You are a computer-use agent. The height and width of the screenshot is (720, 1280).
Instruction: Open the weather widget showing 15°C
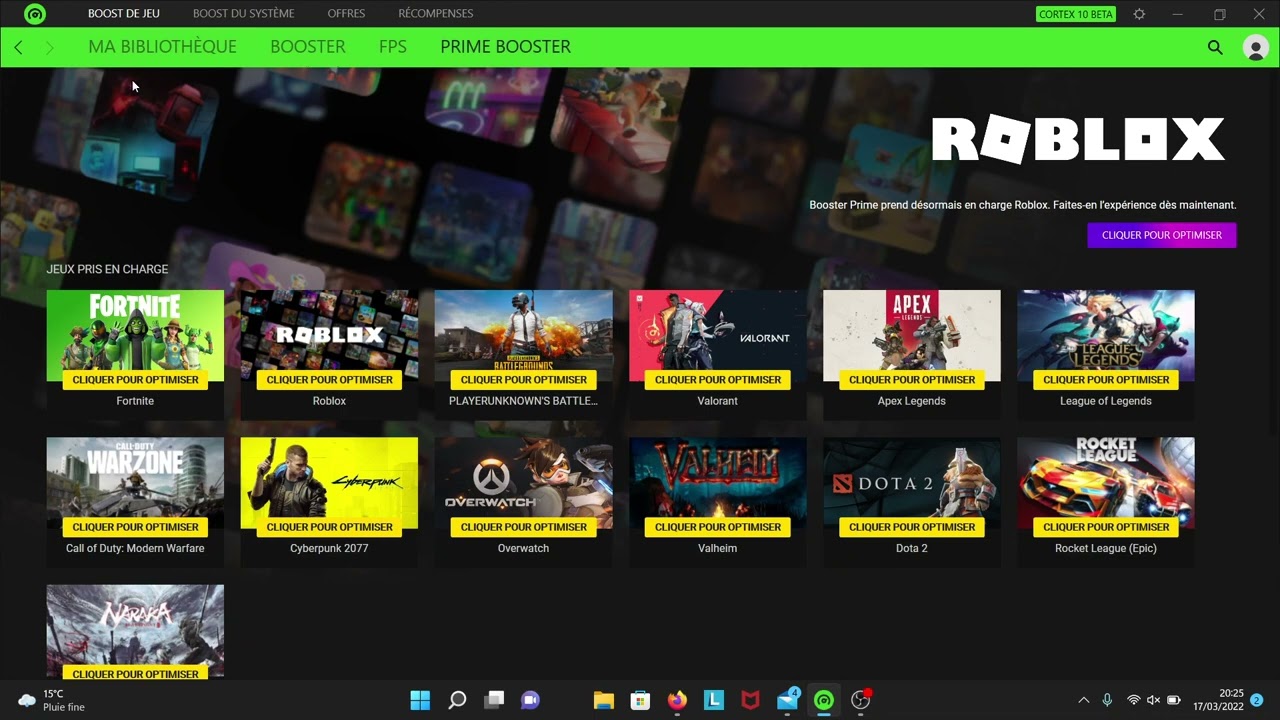pyautogui.click(x=52, y=700)
